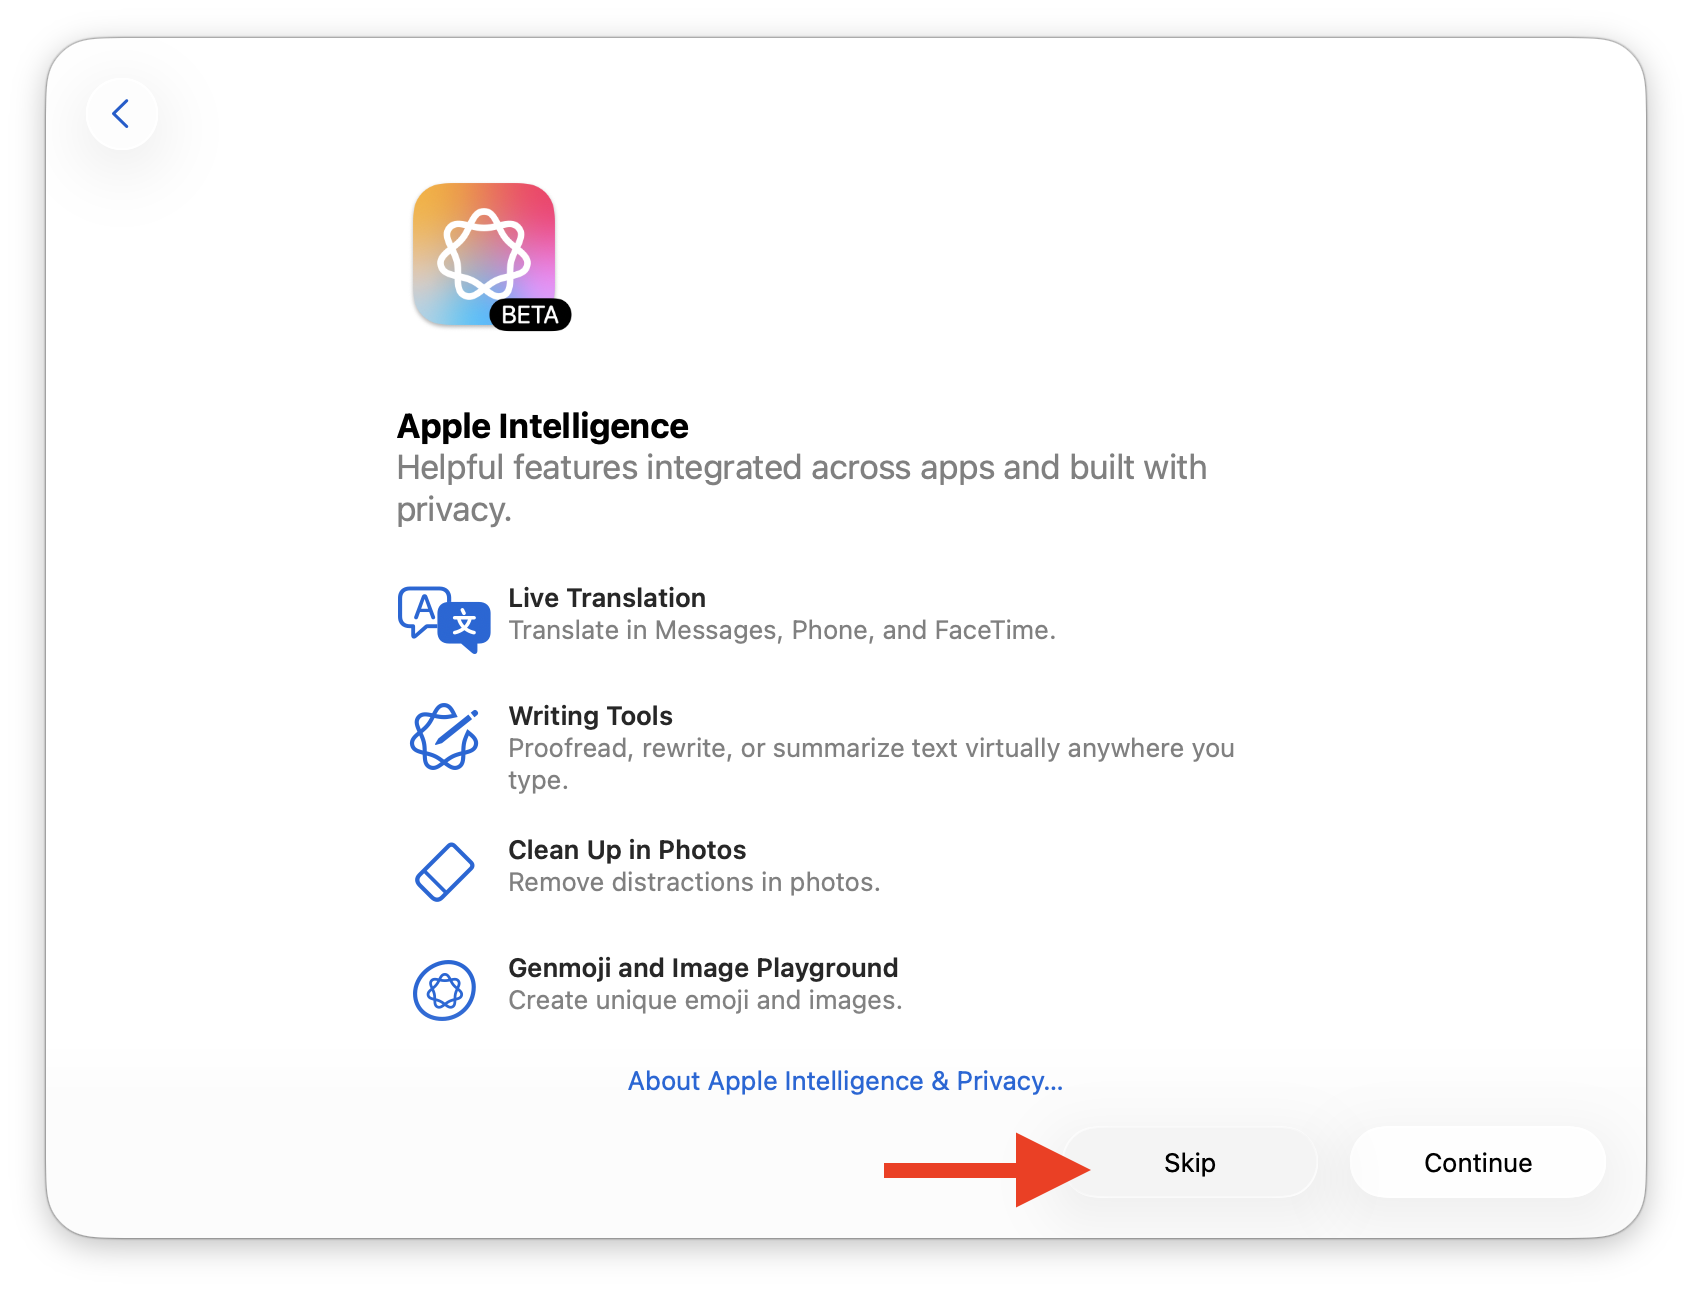Continue with Apple Intelligence setup
1692x1292 pixels.
click(x=1478, y=1162)
